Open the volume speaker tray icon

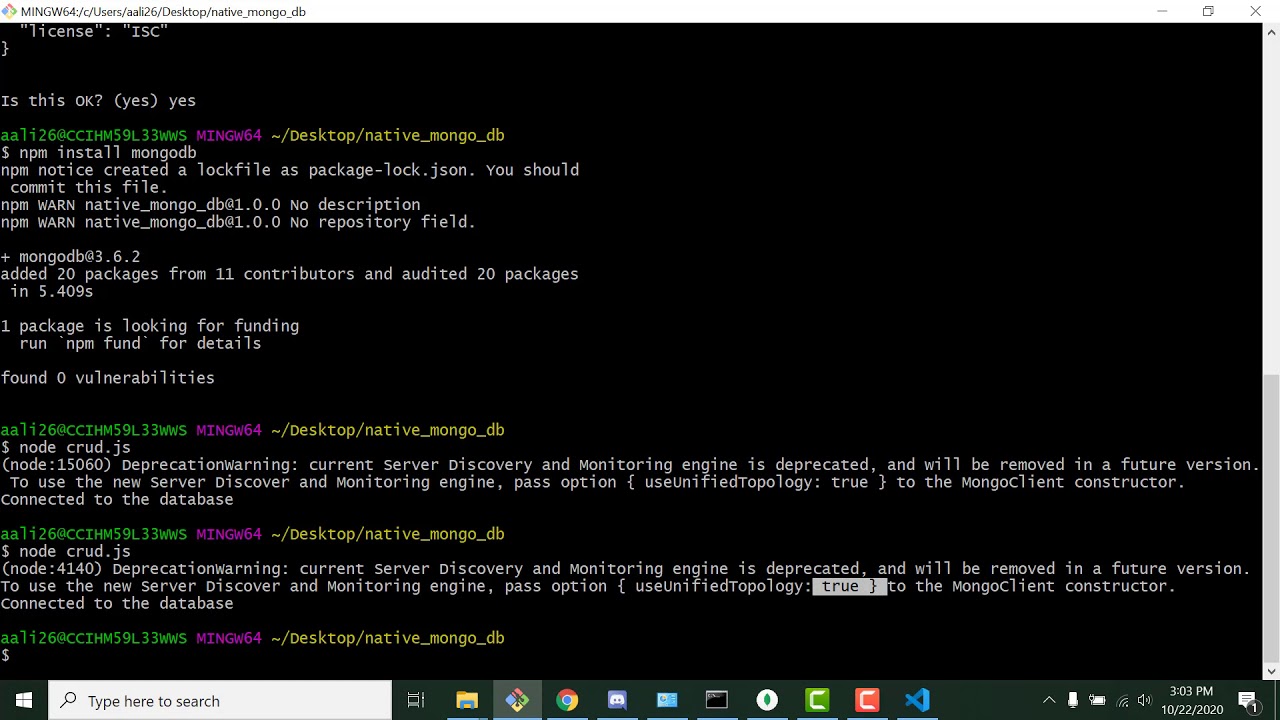[1145, 700]
